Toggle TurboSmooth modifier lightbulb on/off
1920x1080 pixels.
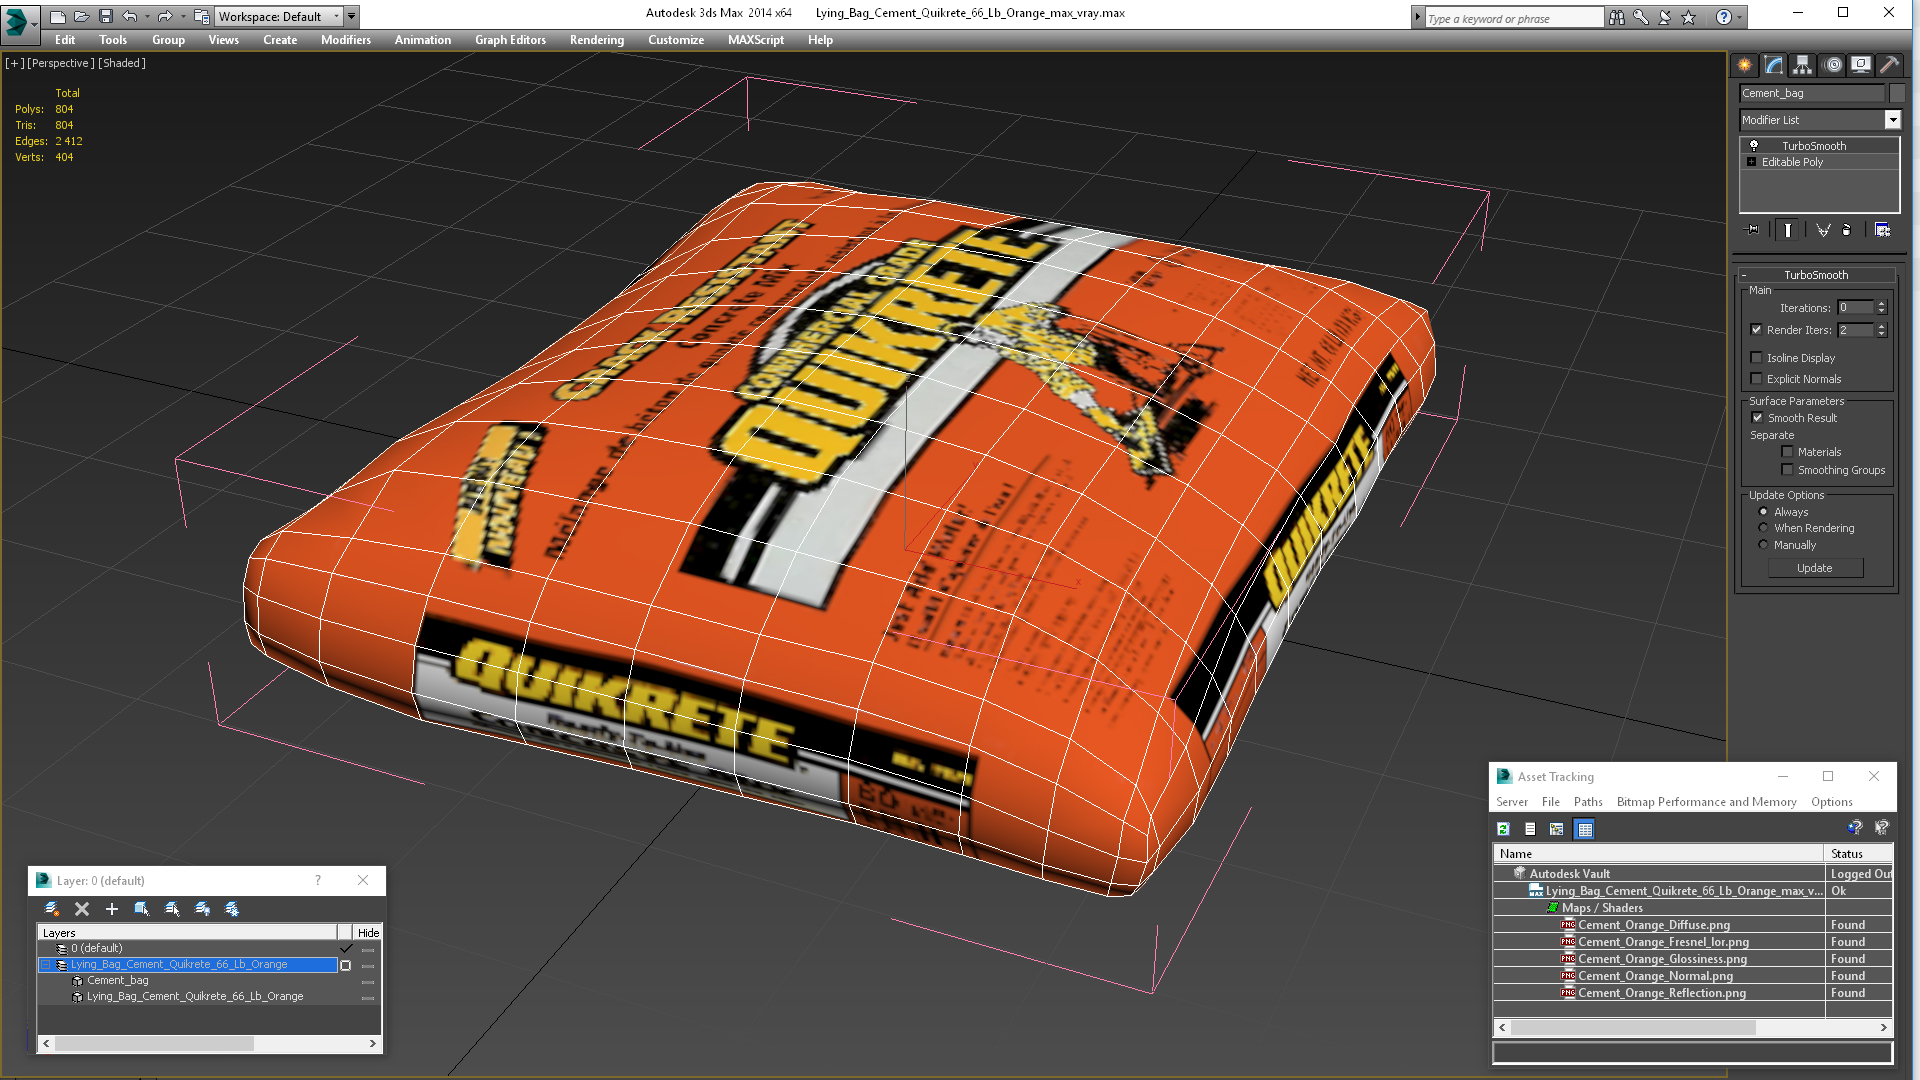[1754, 146]
